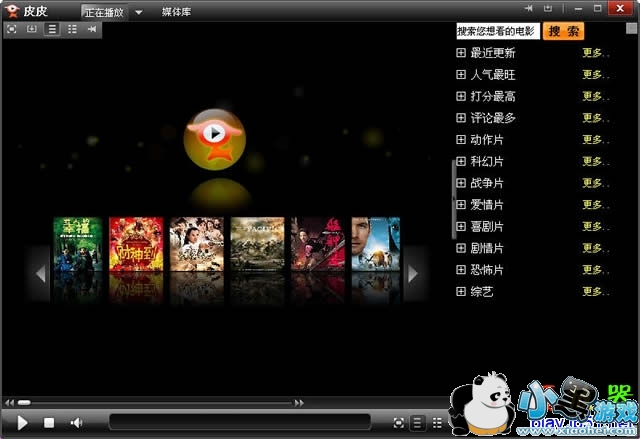This screenshot has width=640, height=439.
Task: Open 更多 link for 喜剧片
Action: [x=595, y=226]
